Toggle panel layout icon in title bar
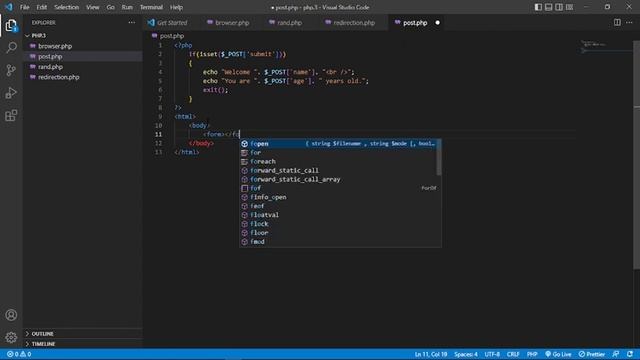This screenshot has height=360, width=640. [x=549, y=7]
